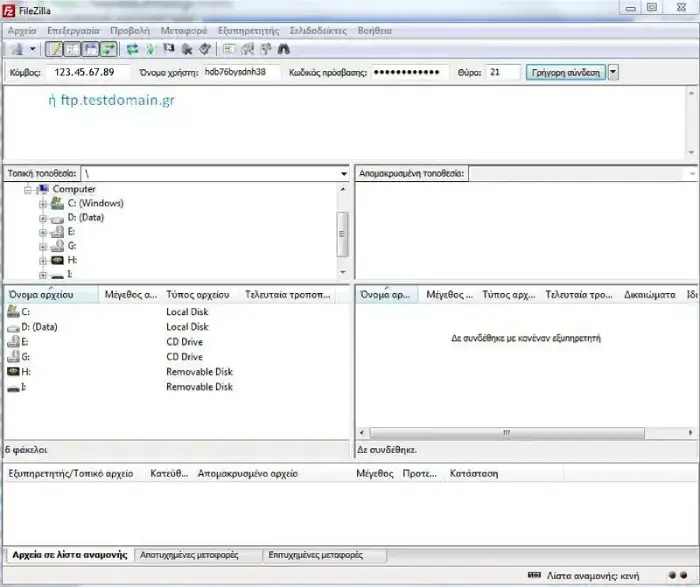Image resolution: width=700 pixels, height=587 pixels.
Task: Toggle synchronized browsing in the toolbar
Action: point(266,49)
